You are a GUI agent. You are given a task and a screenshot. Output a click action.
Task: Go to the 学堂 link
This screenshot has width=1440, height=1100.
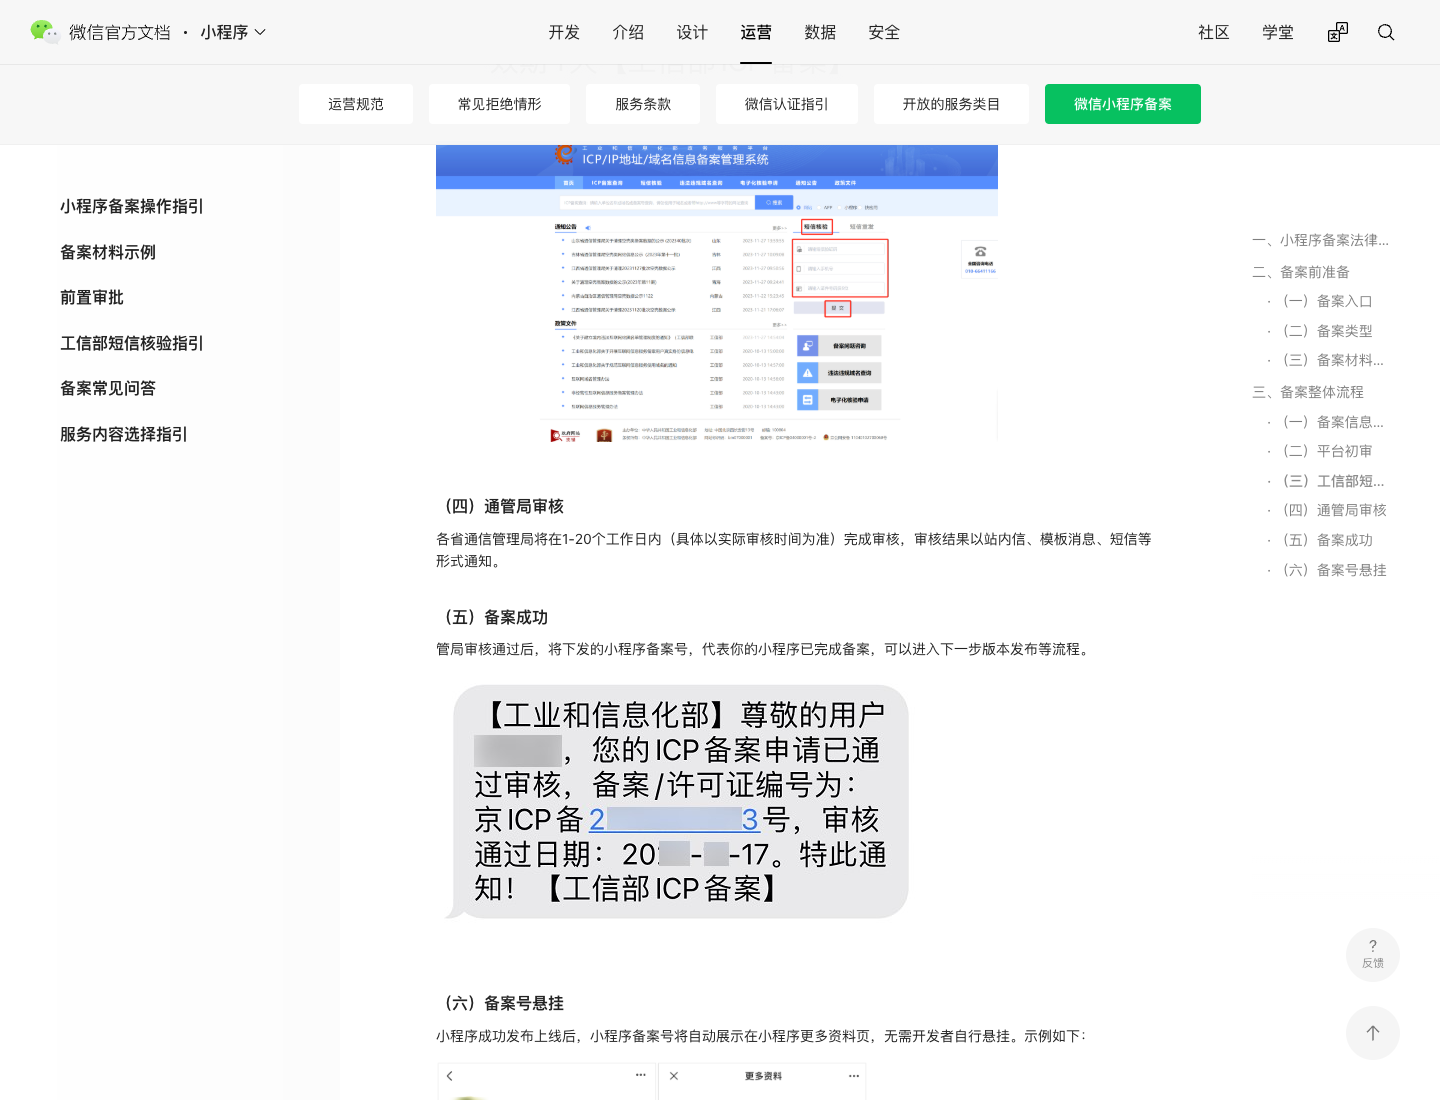tap(1278, 32)
